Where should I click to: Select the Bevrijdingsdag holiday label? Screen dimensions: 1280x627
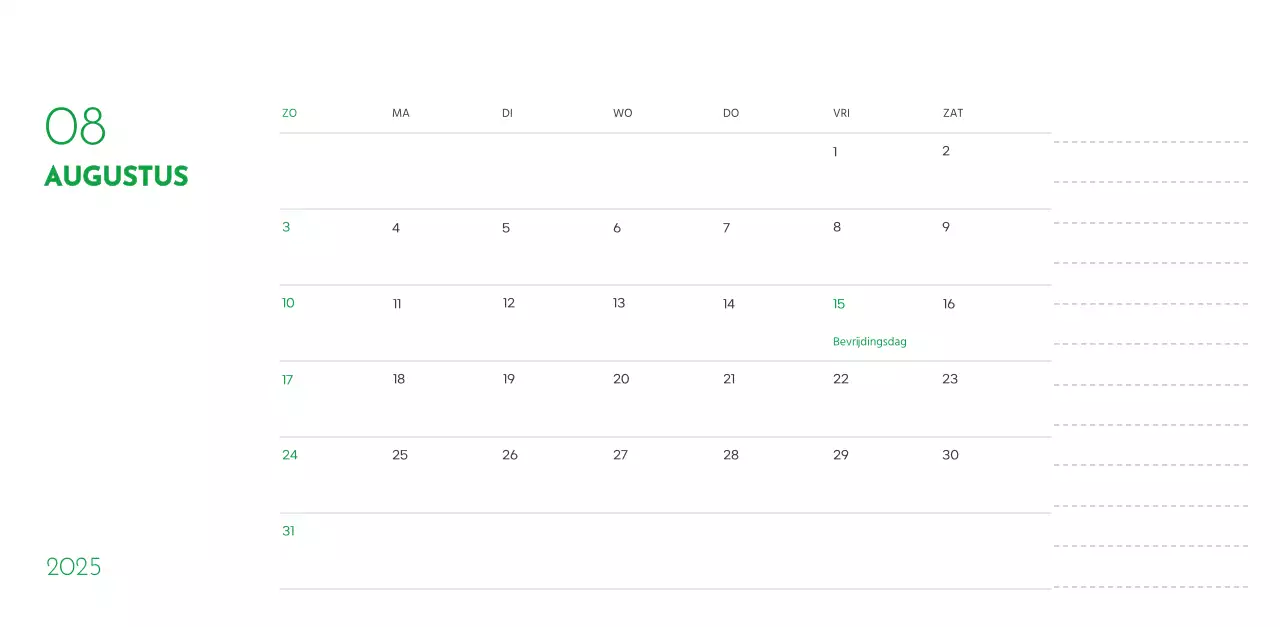pos(869,342)
